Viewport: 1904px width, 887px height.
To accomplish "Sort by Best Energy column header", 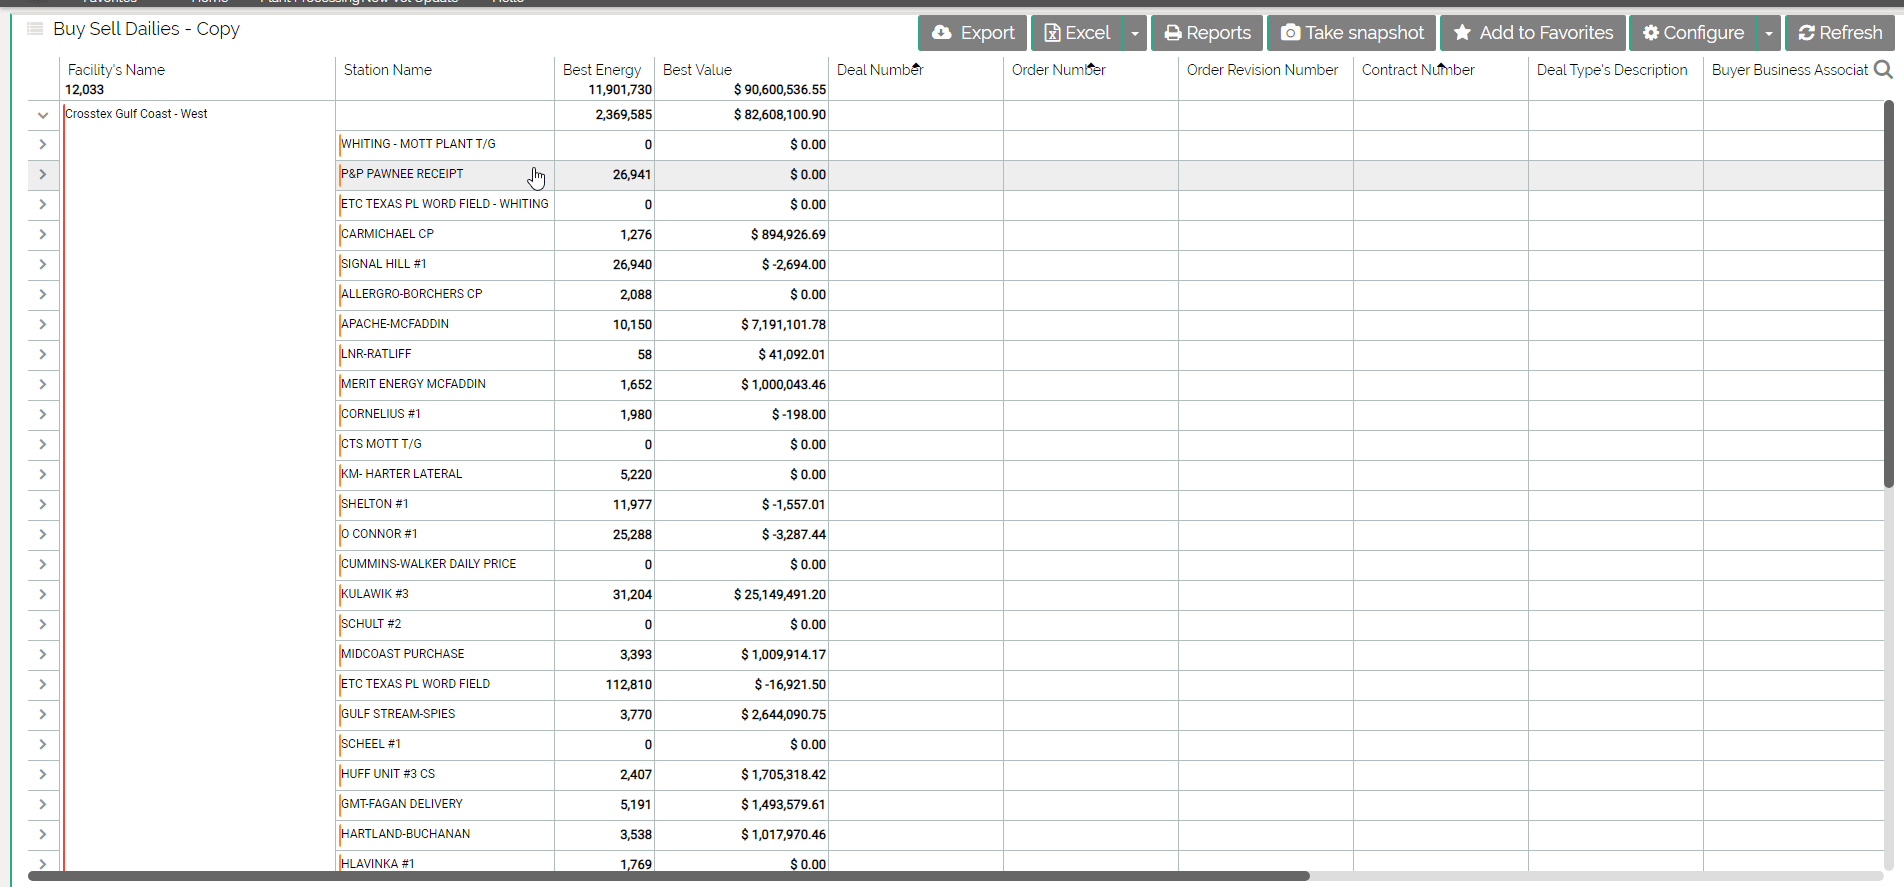I will (x=601, y=70).
